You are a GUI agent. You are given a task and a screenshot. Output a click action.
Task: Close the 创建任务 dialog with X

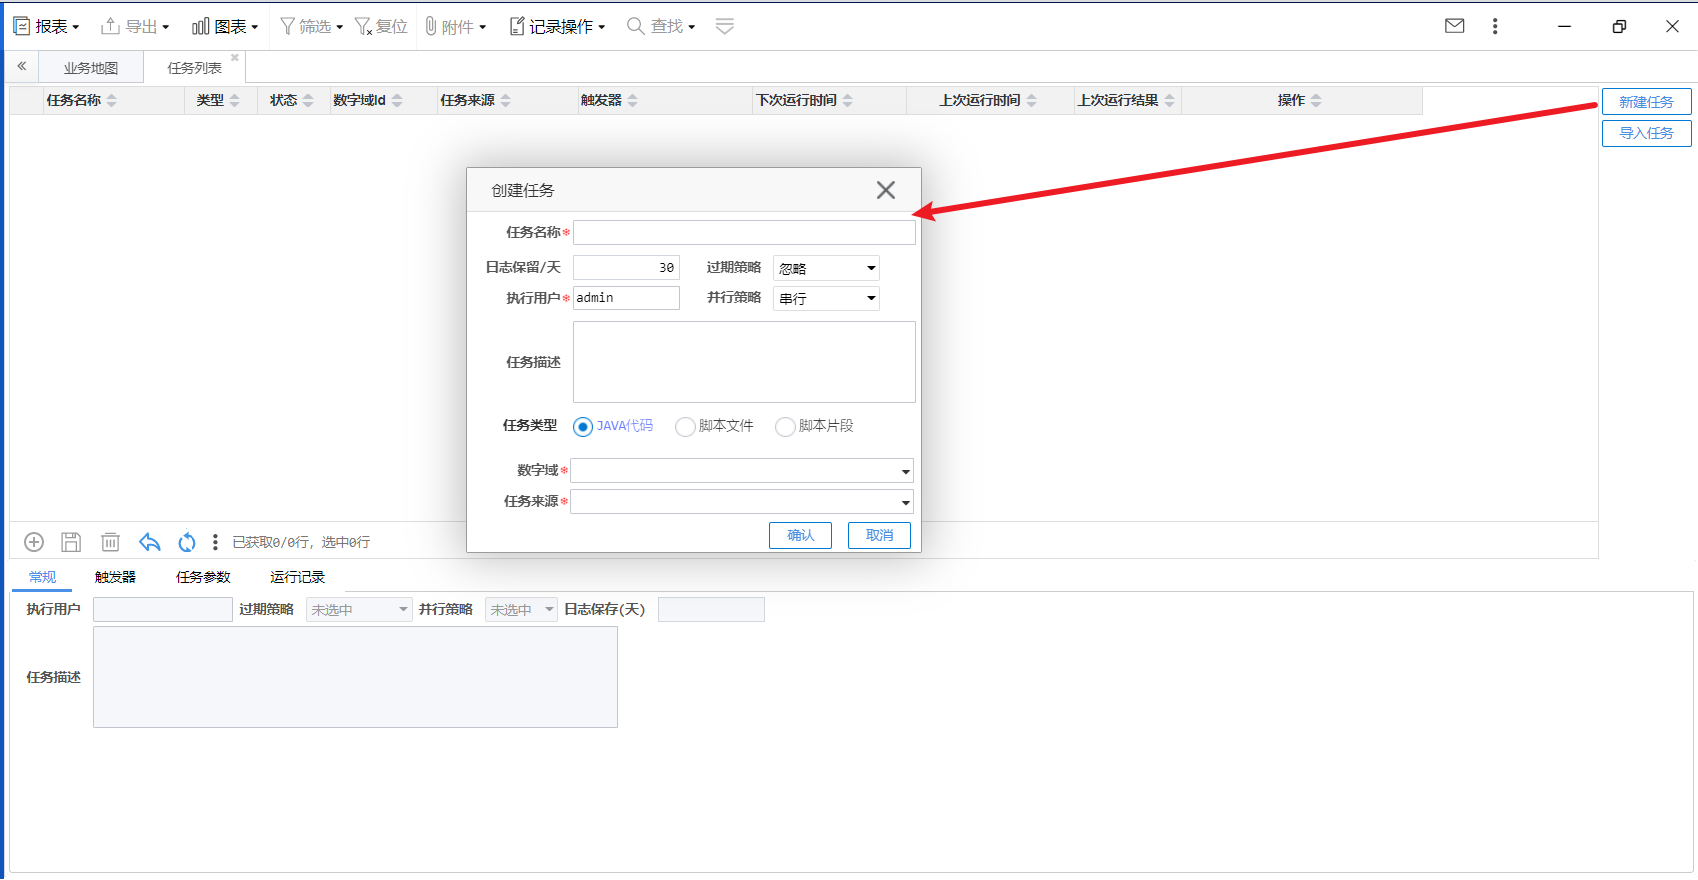(x=885, y=190)
